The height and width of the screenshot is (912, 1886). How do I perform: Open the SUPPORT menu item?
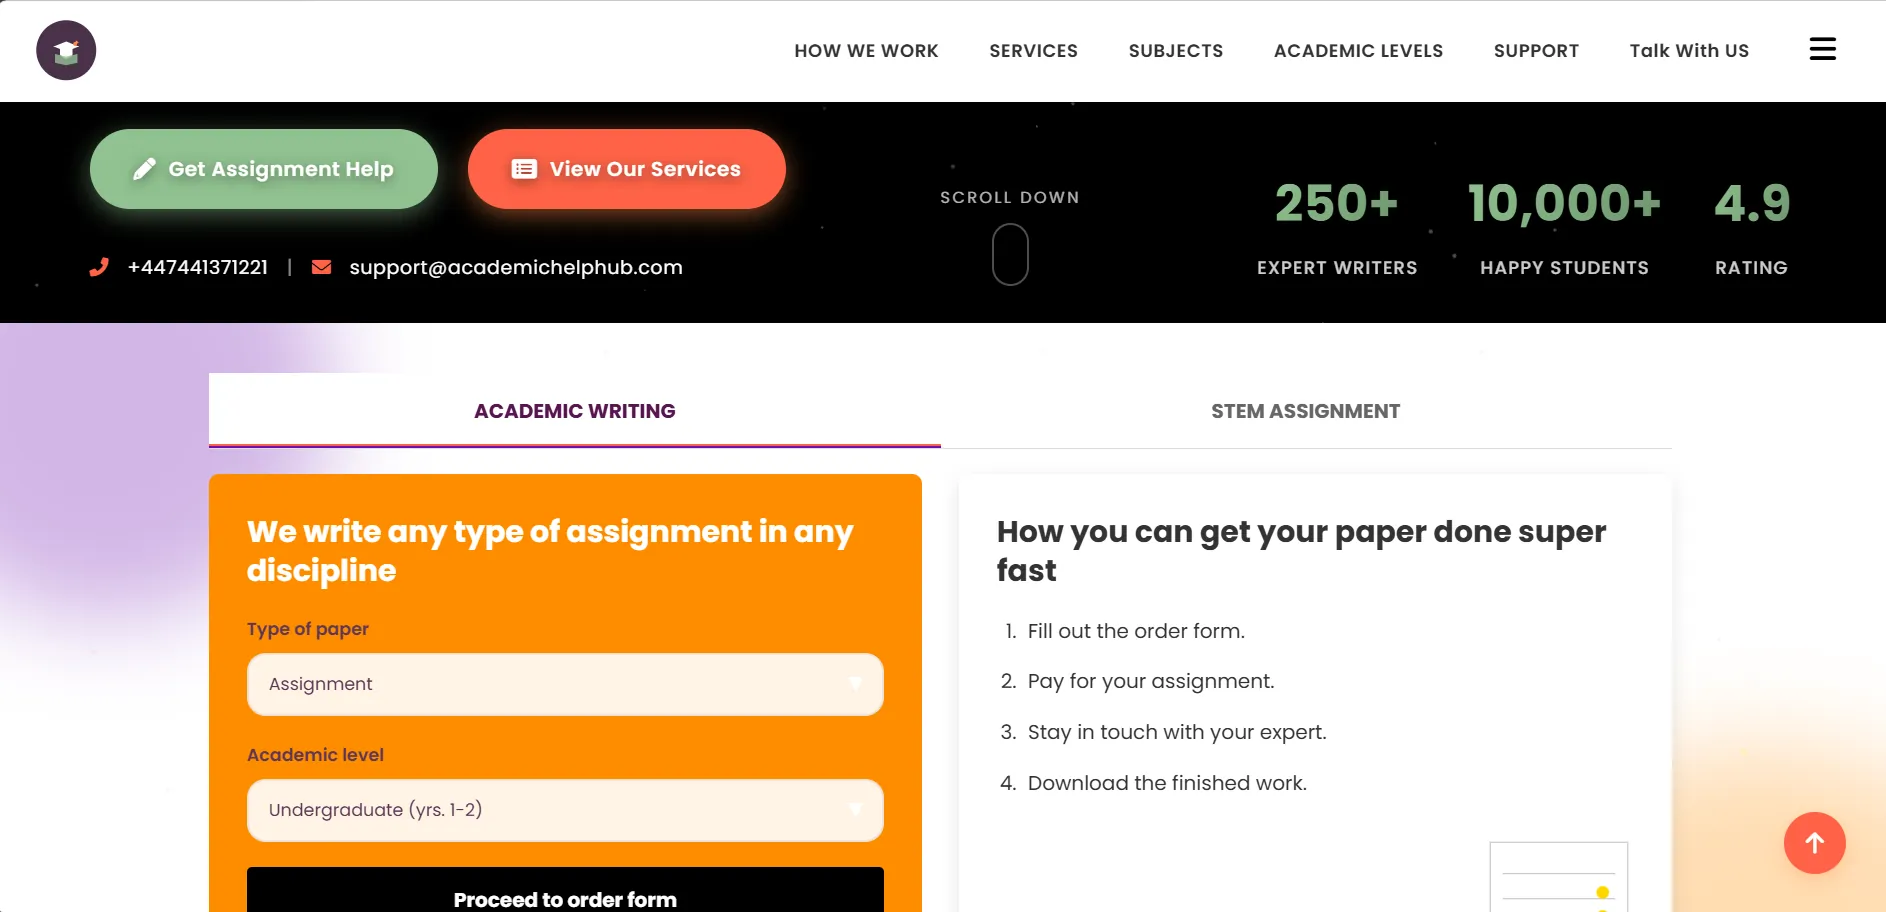pos(1536,51)
